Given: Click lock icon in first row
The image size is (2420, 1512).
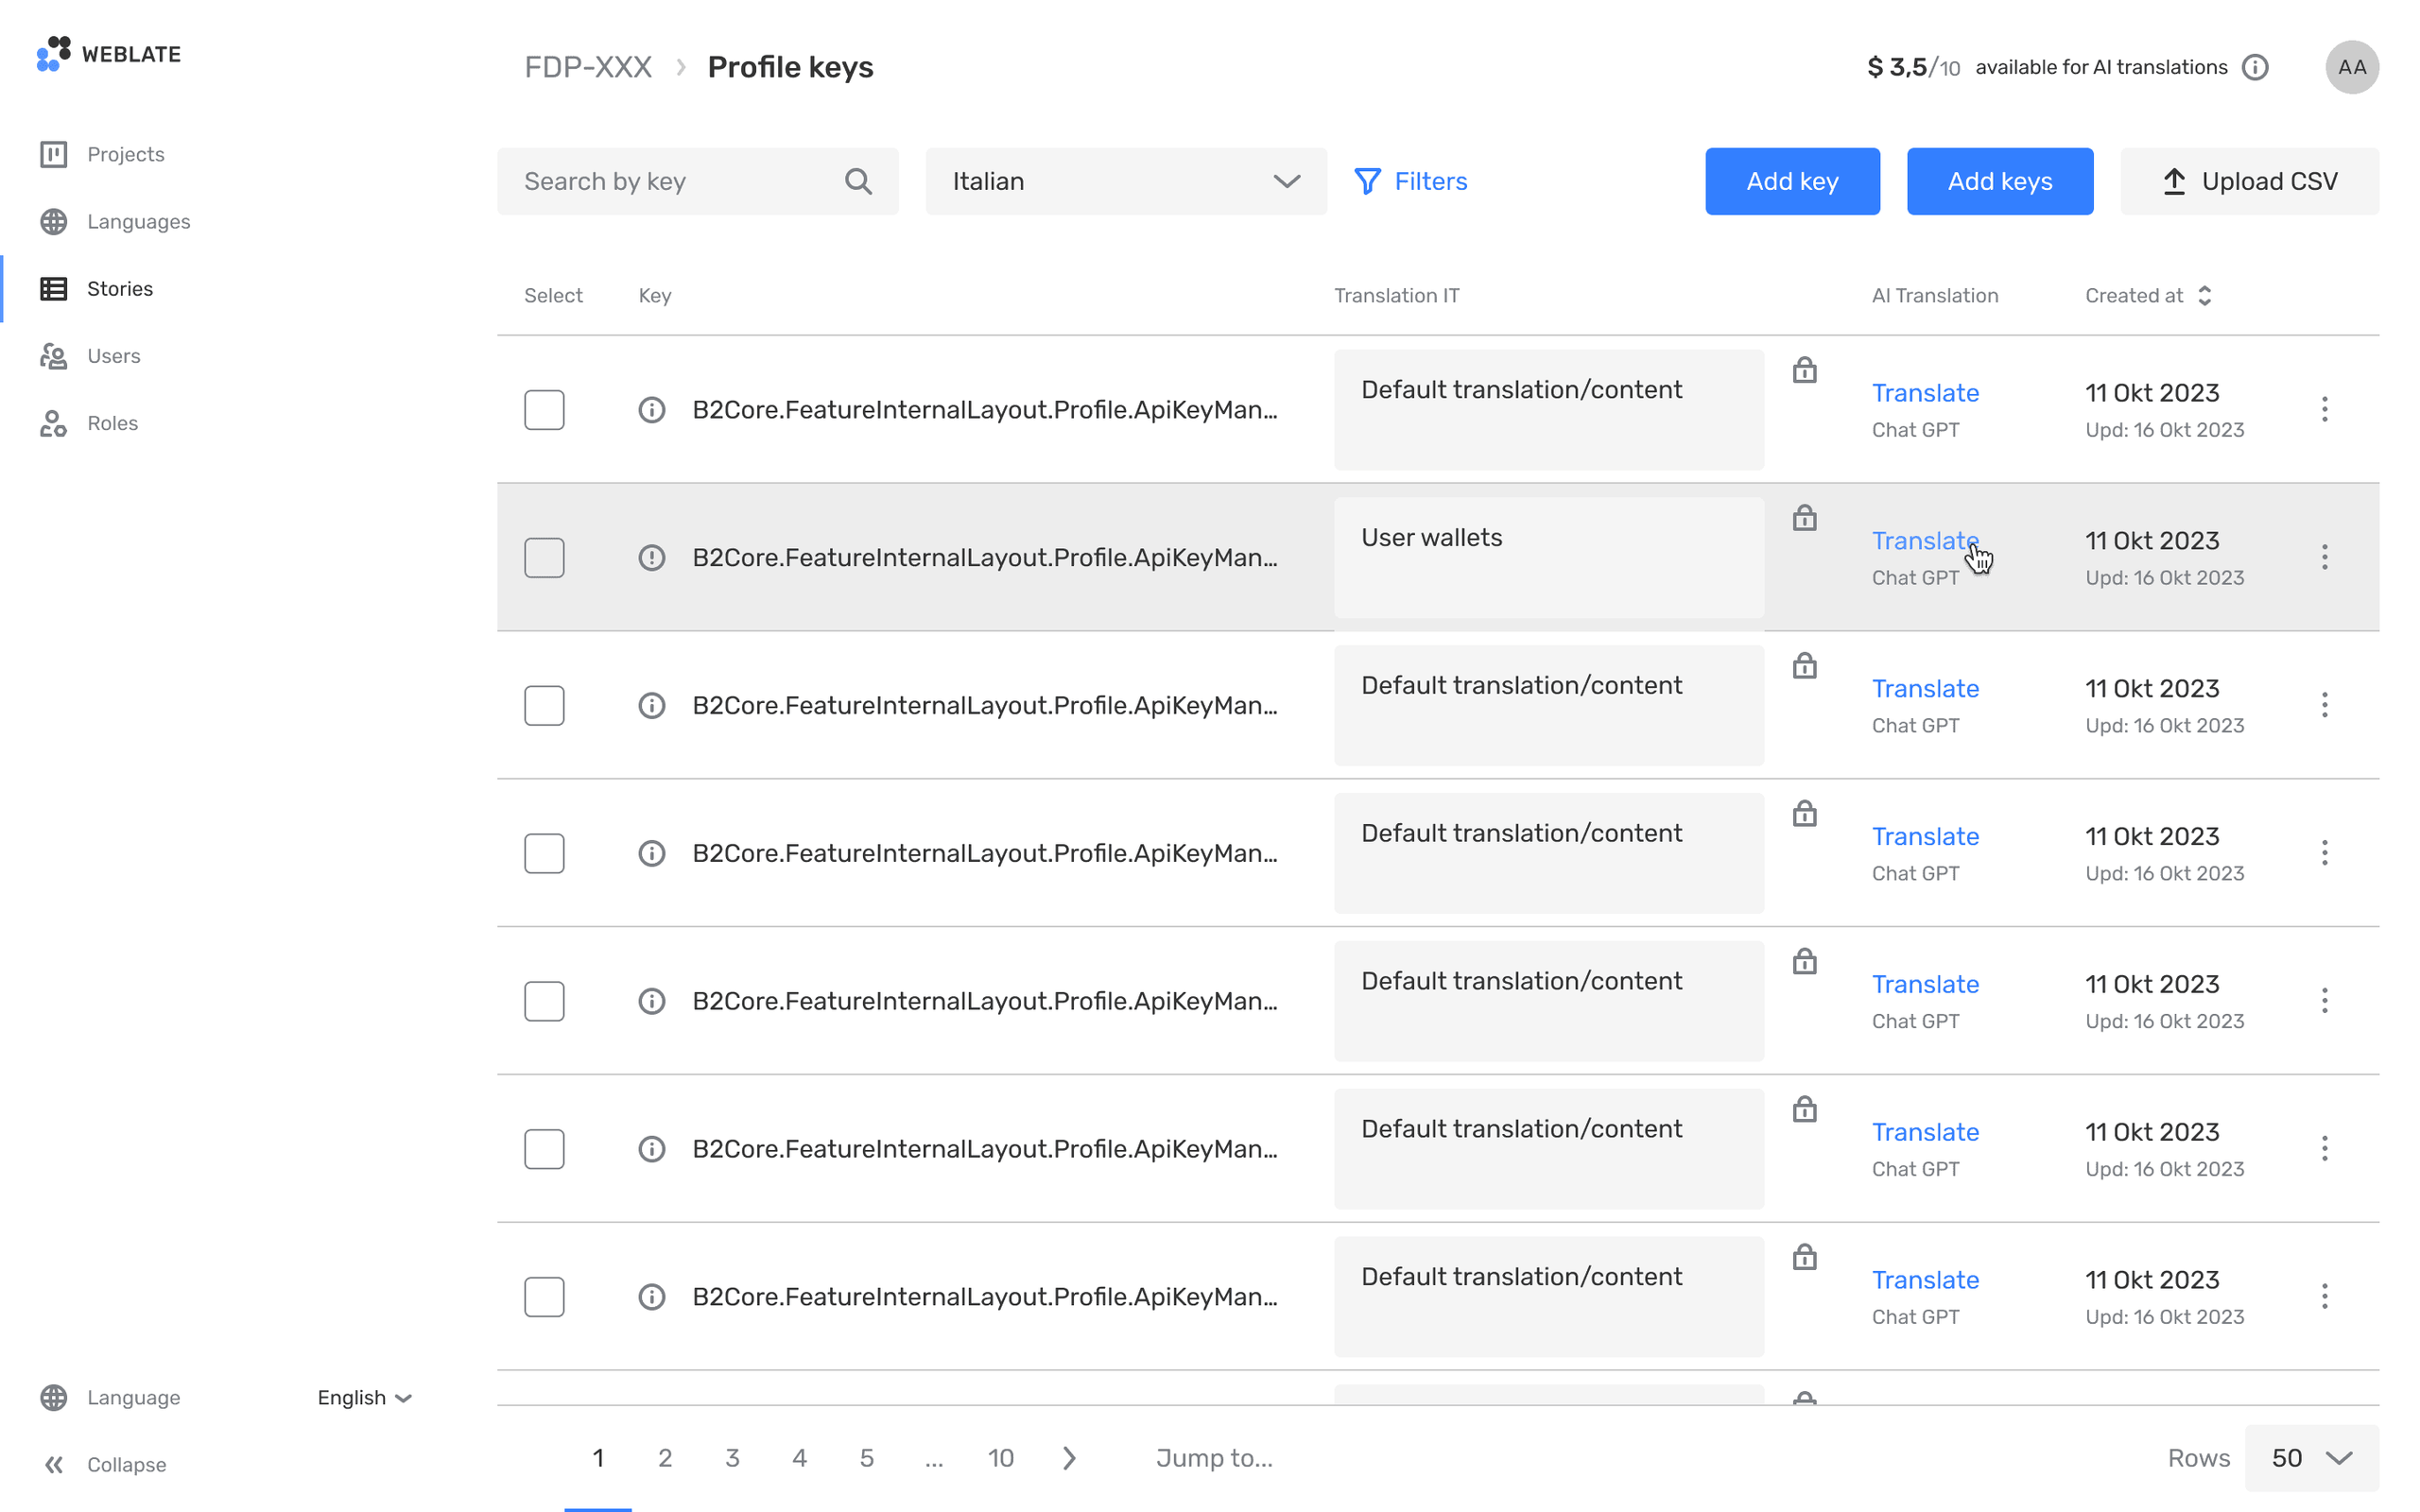Looking at the screenshot, I should point(1804,370).
